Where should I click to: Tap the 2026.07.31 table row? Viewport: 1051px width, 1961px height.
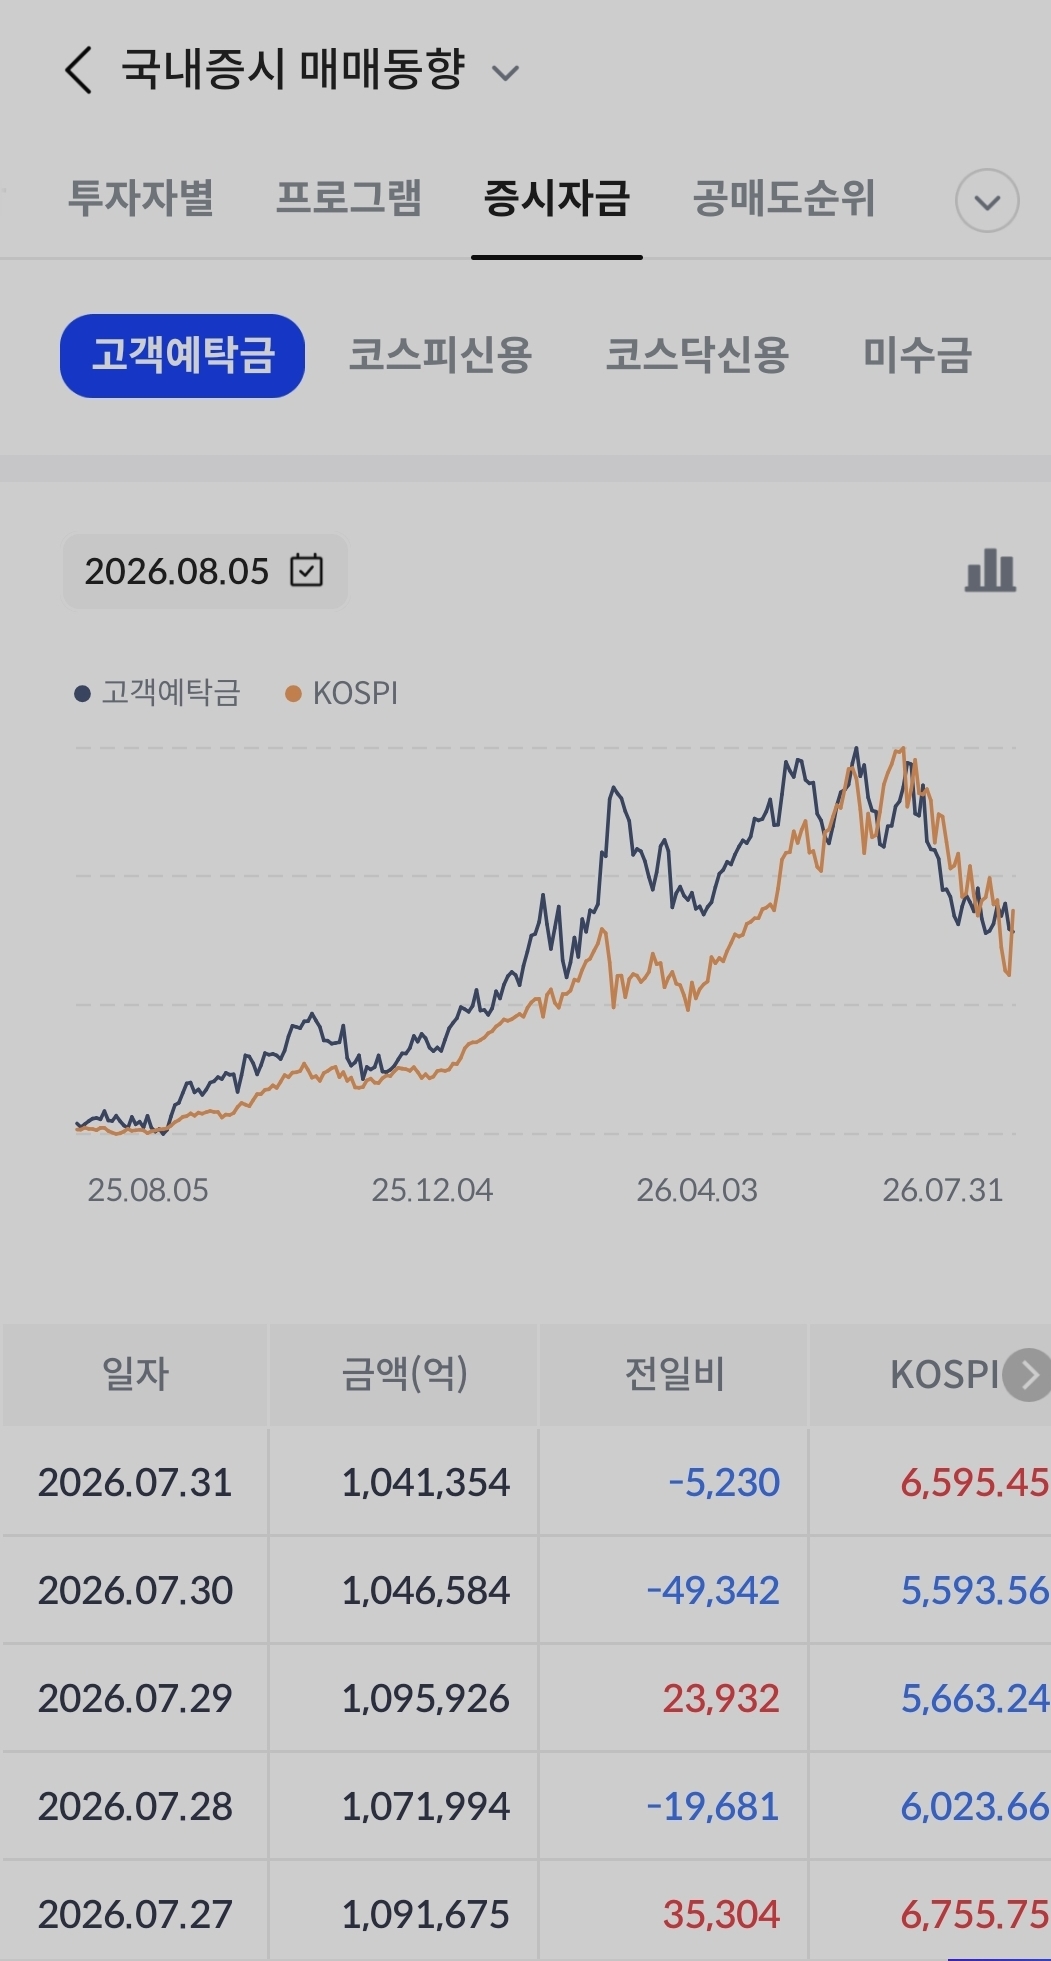click(x=526, y=1482)
